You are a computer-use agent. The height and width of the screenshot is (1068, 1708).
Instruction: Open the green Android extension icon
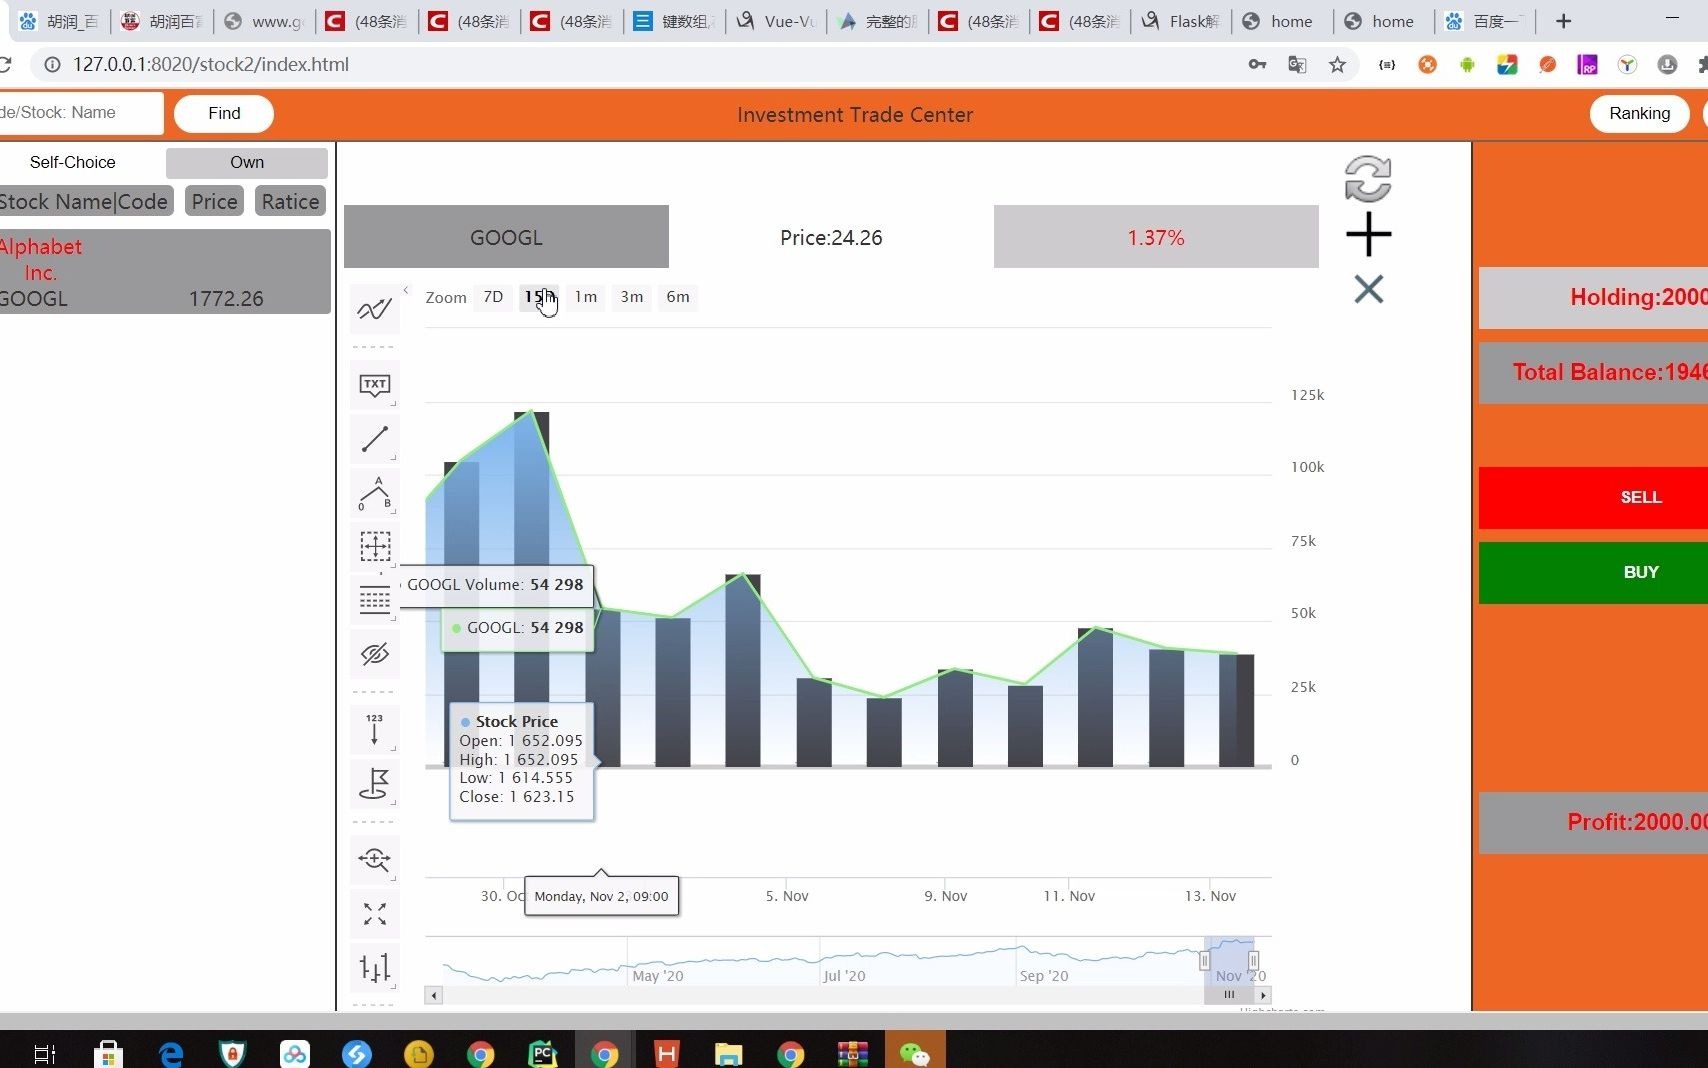tap(1467, 64)
